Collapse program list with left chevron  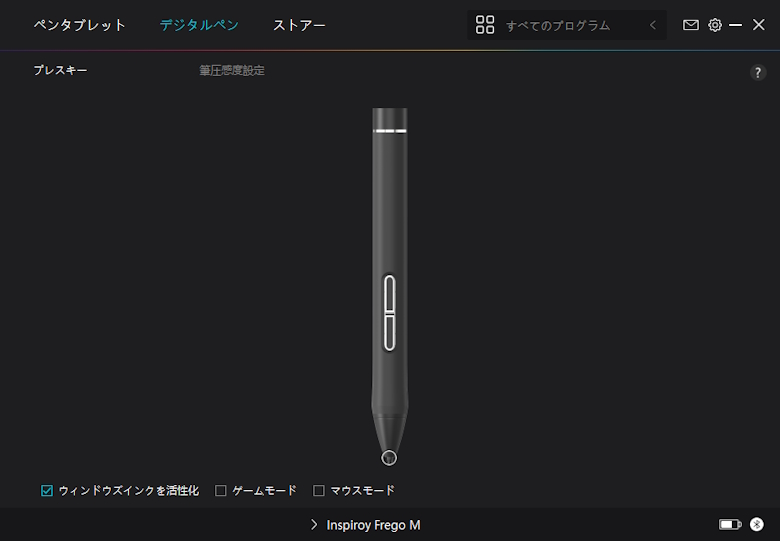click(653, 25)
